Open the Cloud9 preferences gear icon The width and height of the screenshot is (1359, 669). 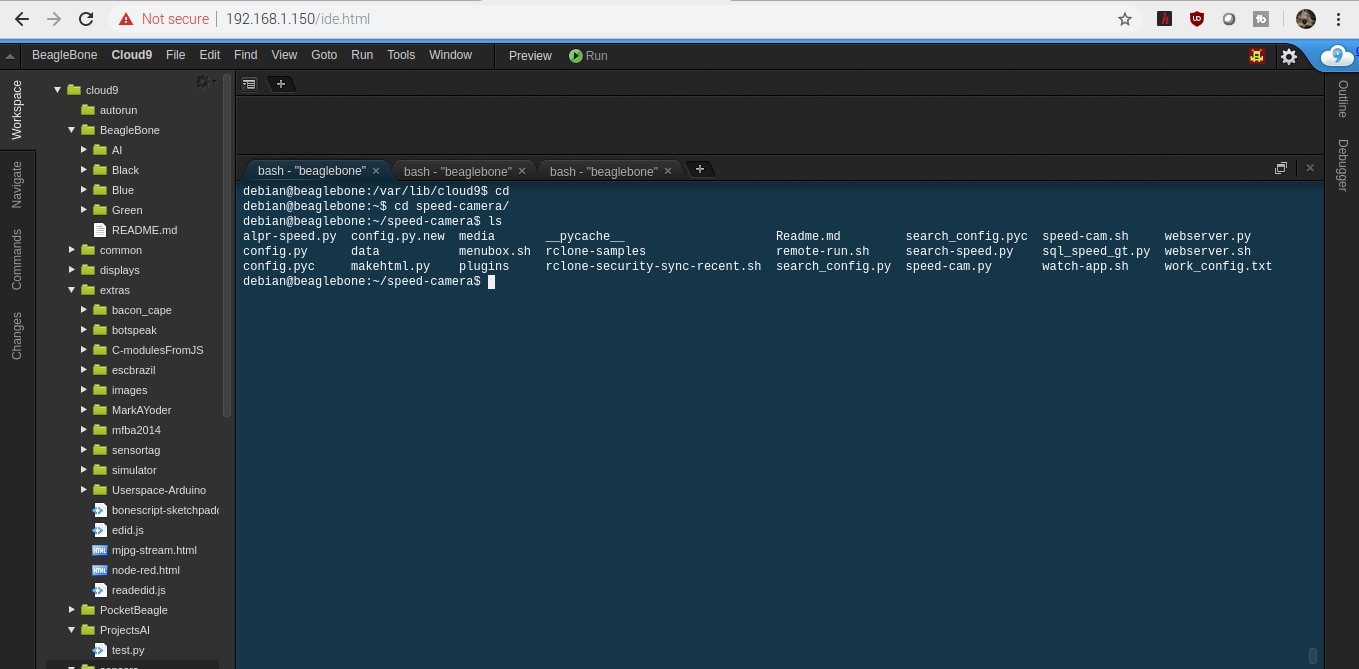(x=1289, y=57)
